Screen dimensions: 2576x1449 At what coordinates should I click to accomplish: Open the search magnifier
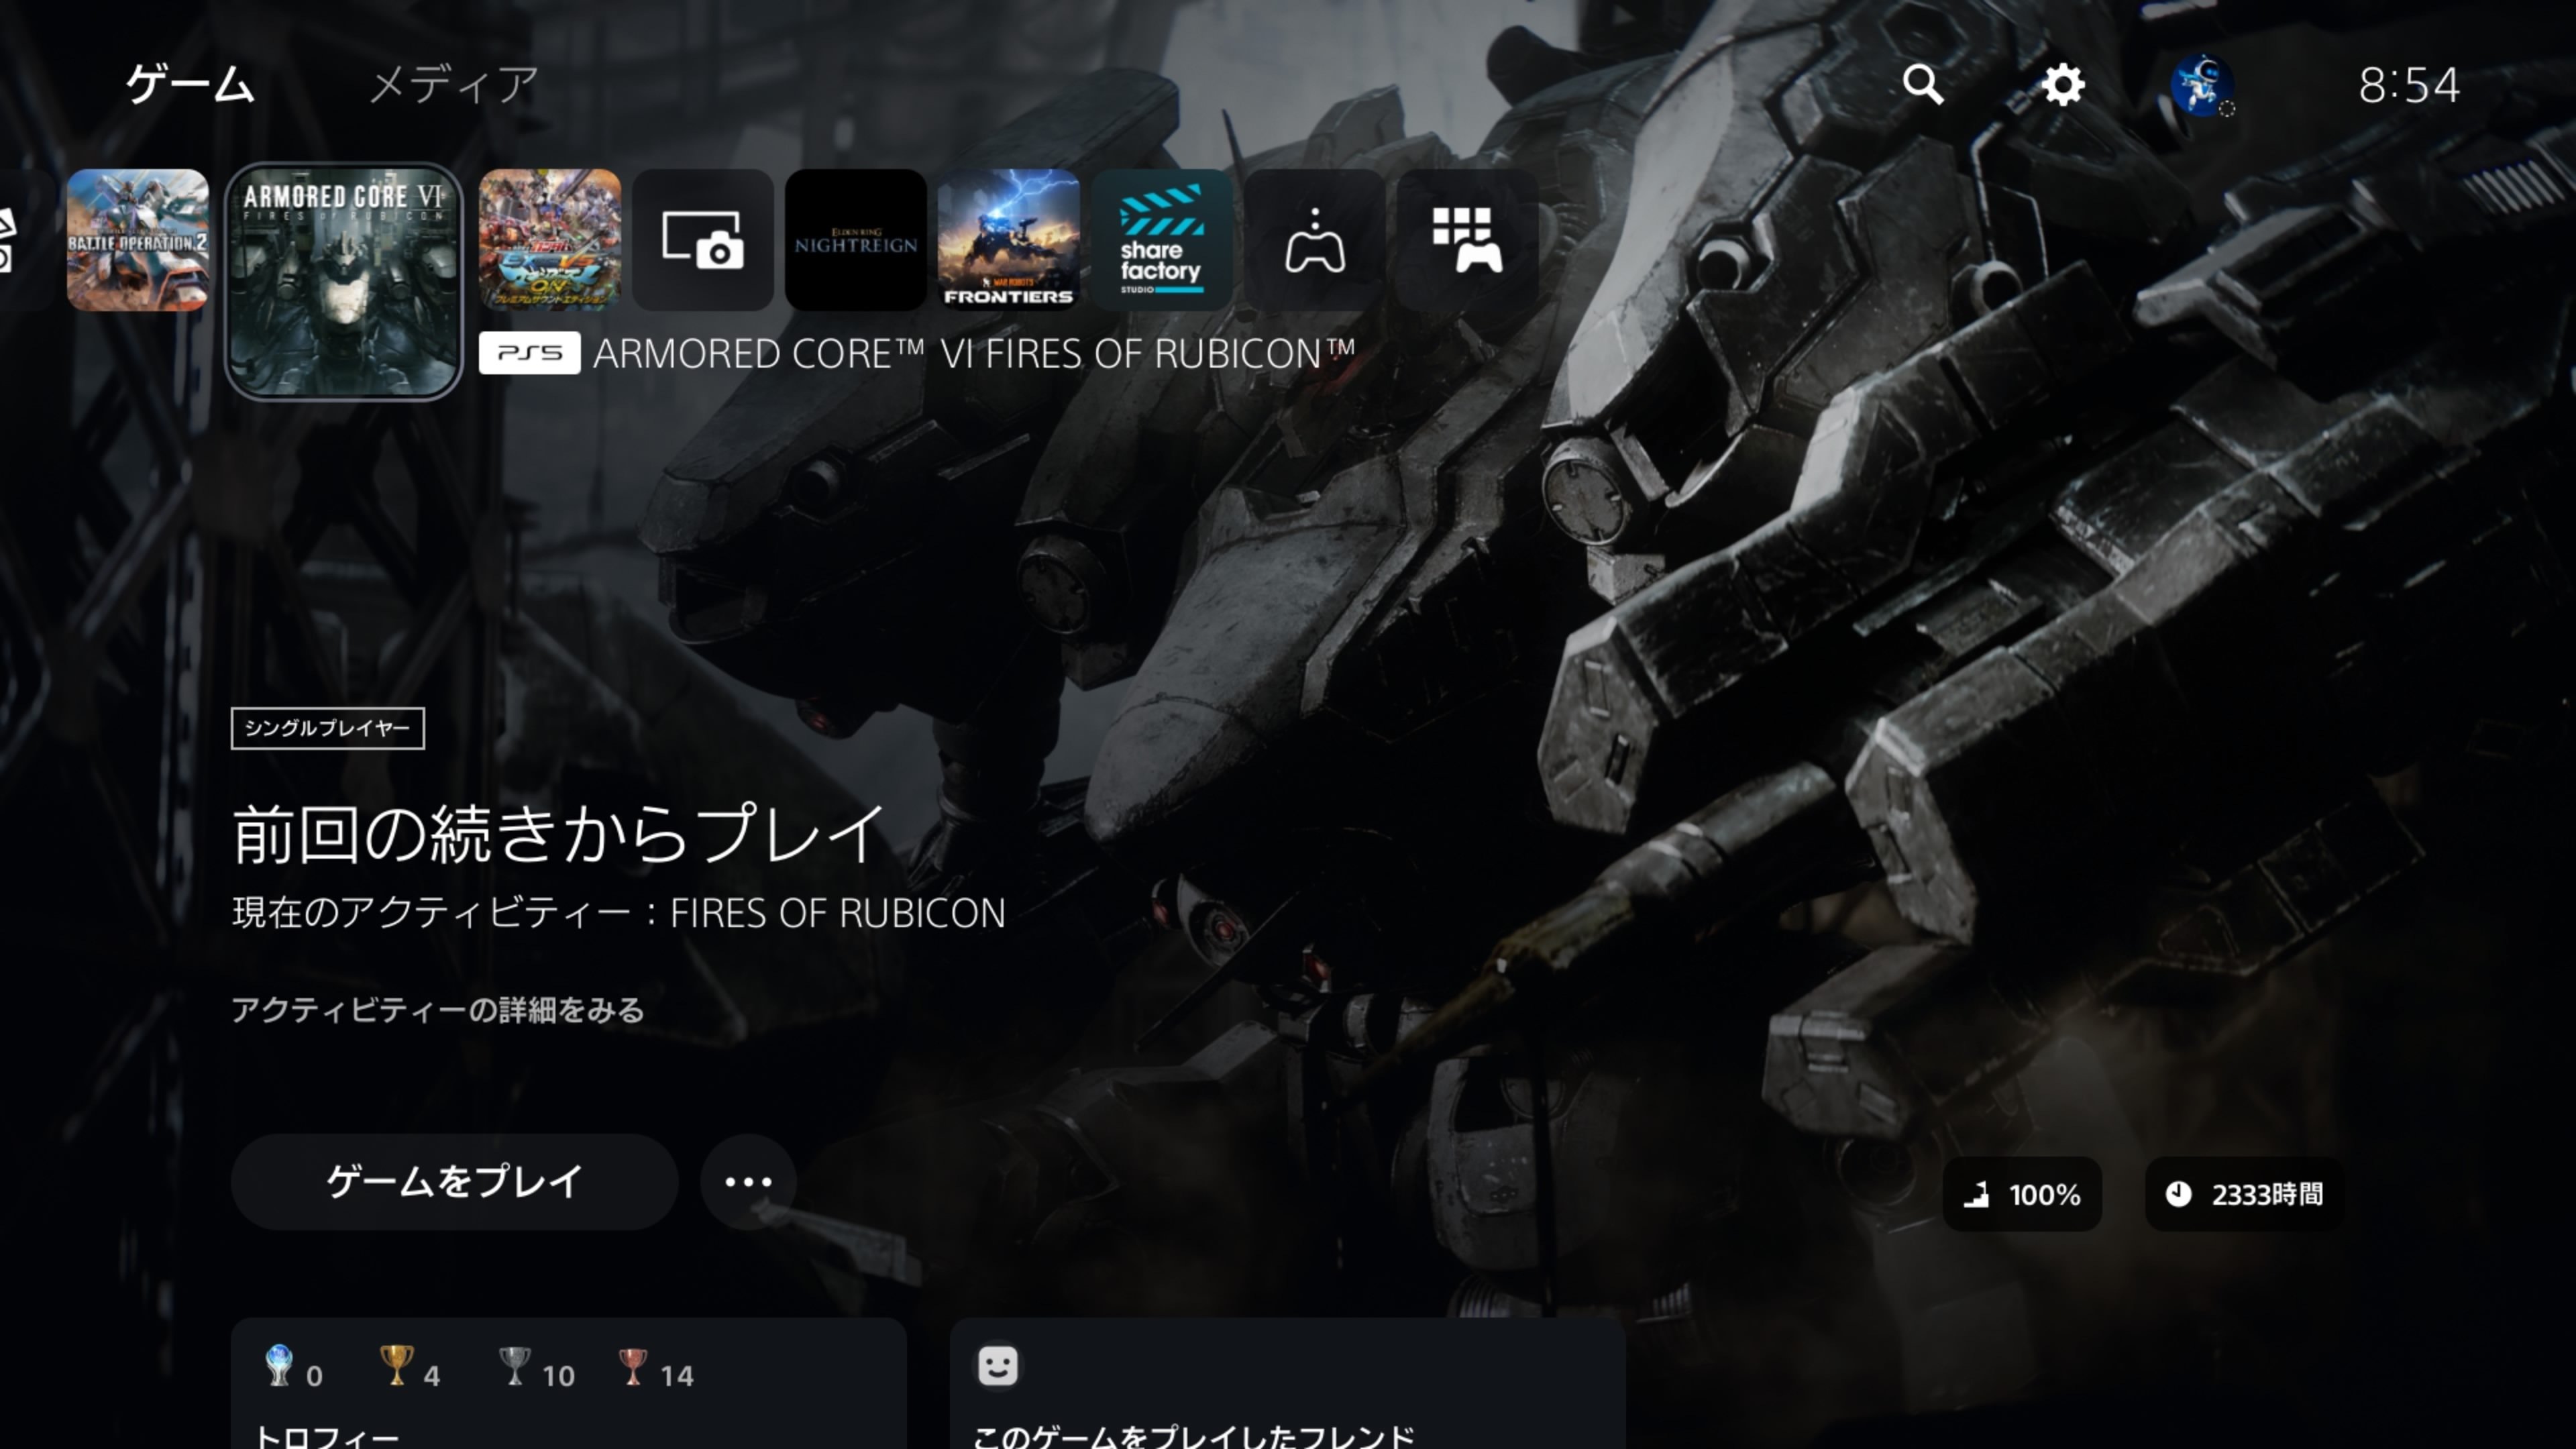pos(1925,84)
